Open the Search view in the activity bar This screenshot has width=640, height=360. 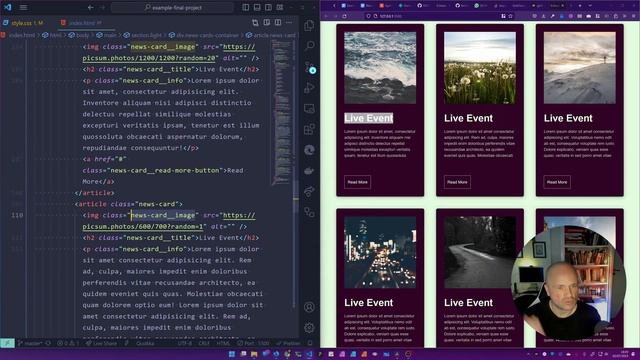(309, 45)
